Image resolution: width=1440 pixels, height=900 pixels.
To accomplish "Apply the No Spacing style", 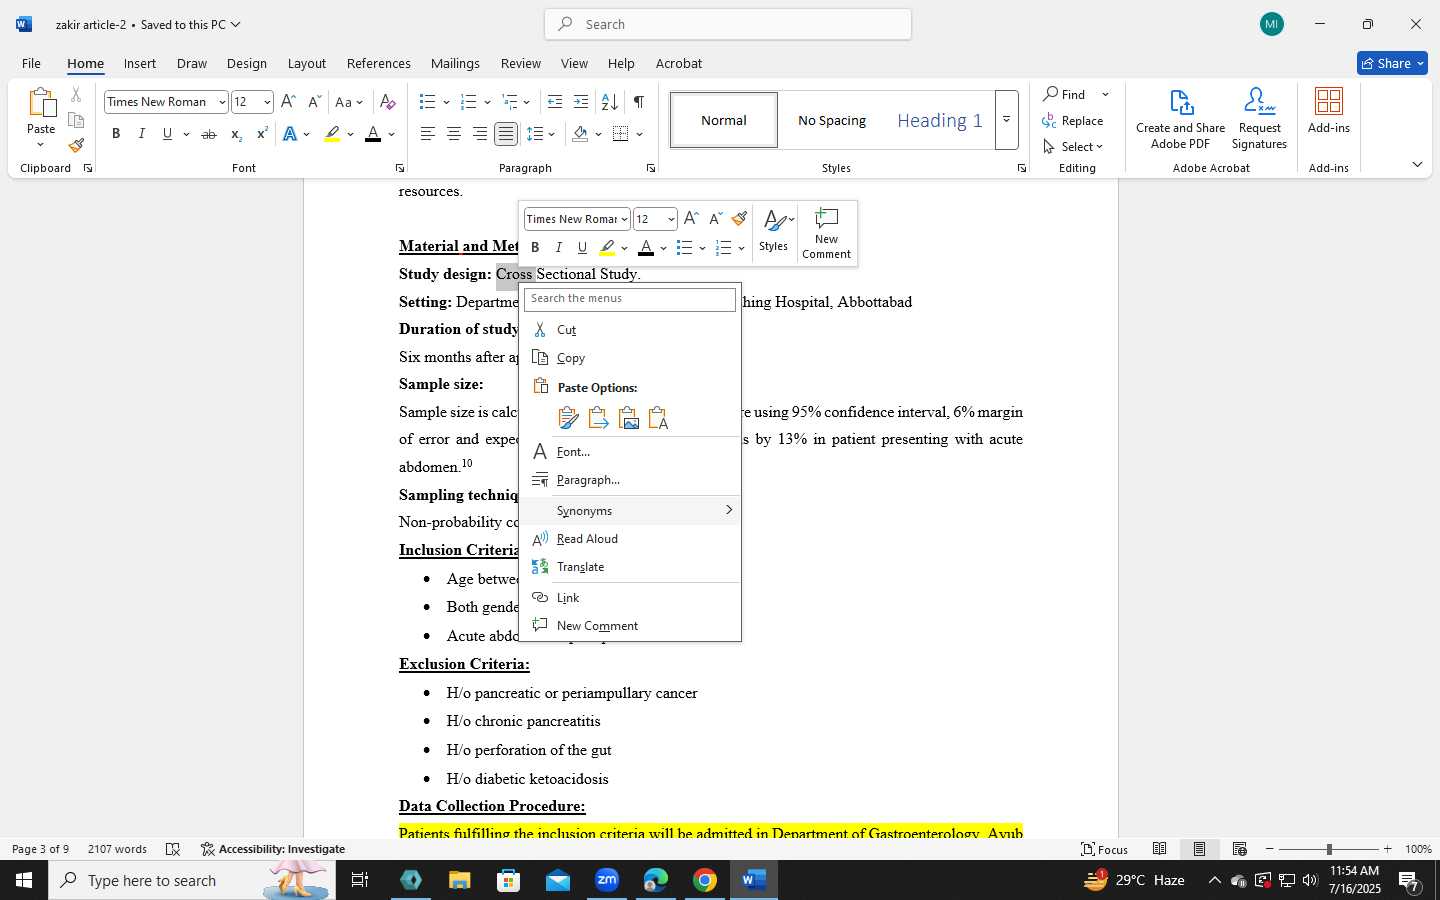I will coord(832,120).
